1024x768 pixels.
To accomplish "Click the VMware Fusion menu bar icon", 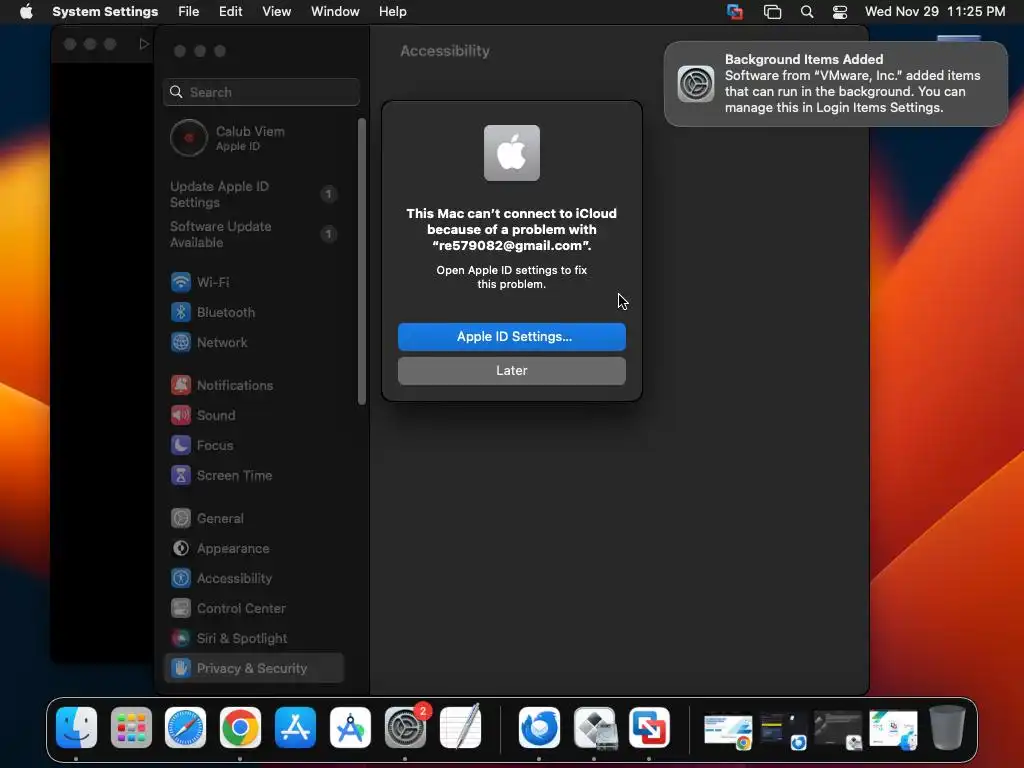I will tap(735, 12).
